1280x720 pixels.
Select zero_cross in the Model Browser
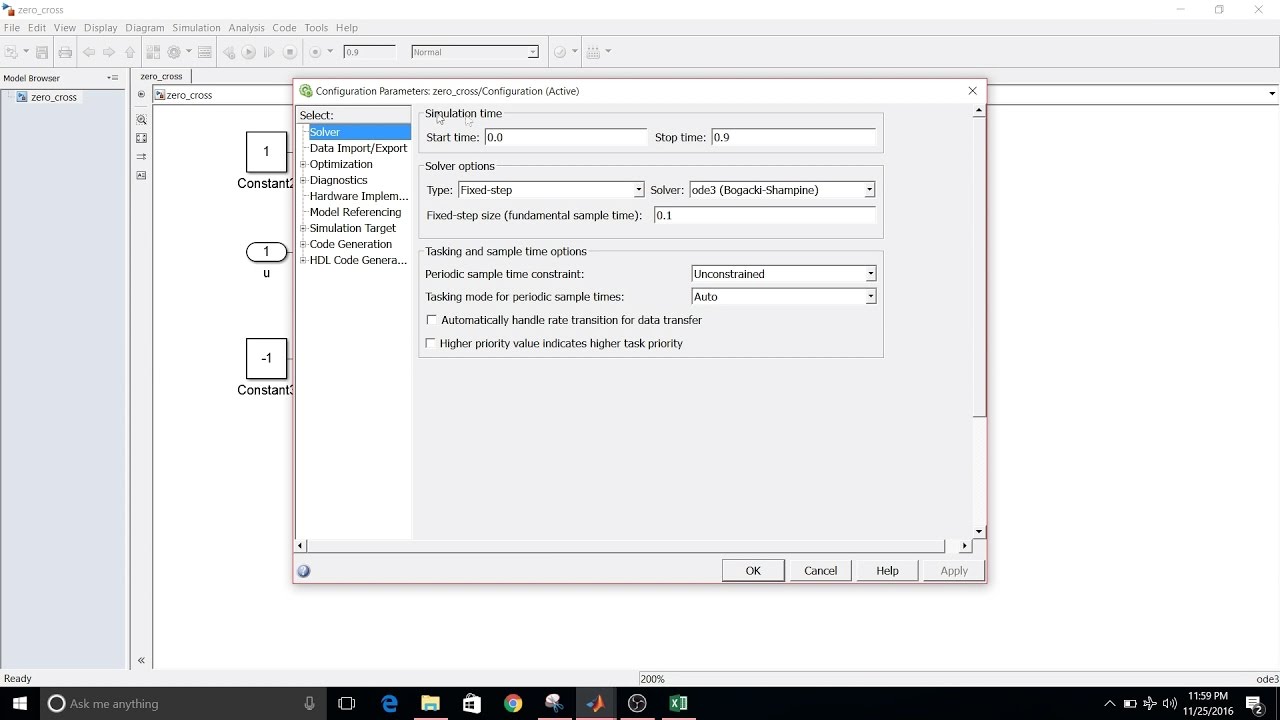[53, 97]
